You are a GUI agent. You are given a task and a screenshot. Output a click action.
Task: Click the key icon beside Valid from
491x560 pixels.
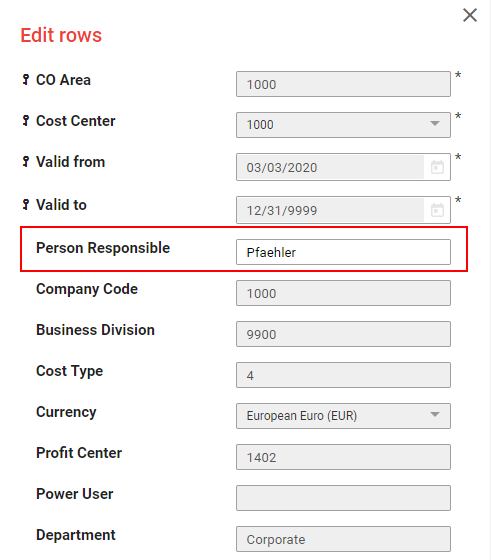click(x=26, y=162)
